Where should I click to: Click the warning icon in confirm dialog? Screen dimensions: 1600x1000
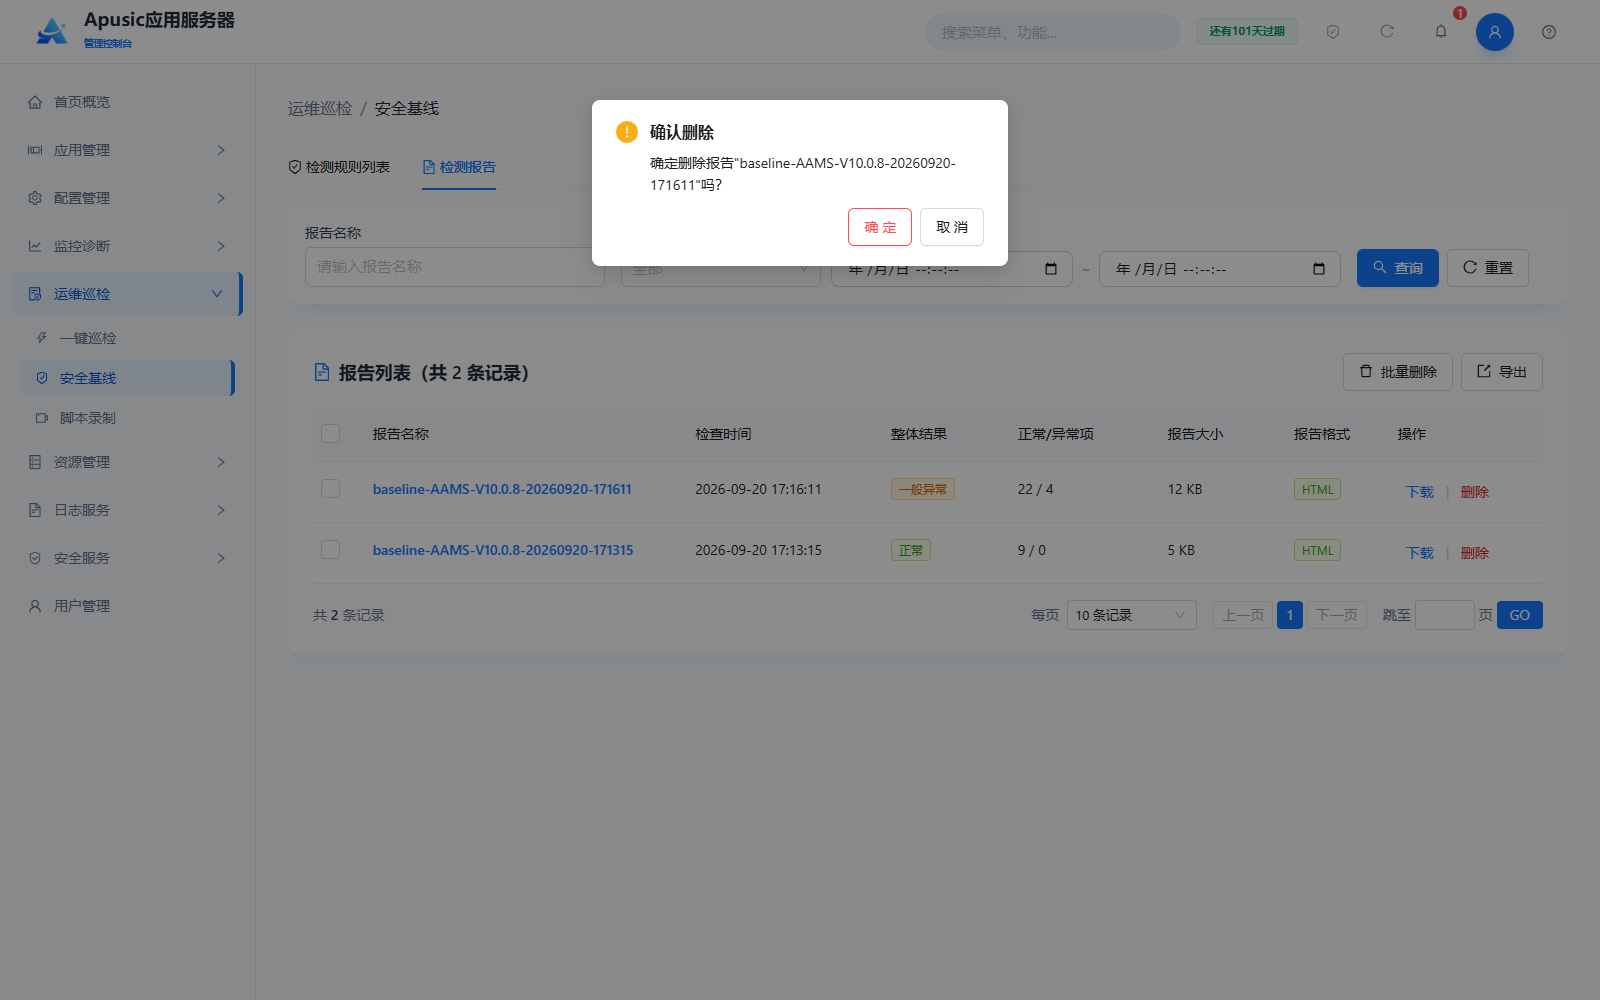click(x=627, y=132)
